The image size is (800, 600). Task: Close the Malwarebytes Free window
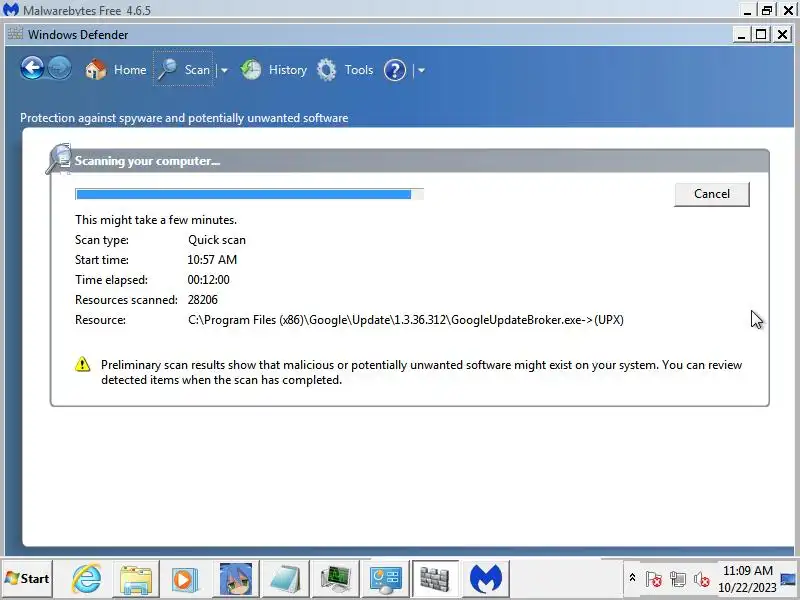(788, 10)
